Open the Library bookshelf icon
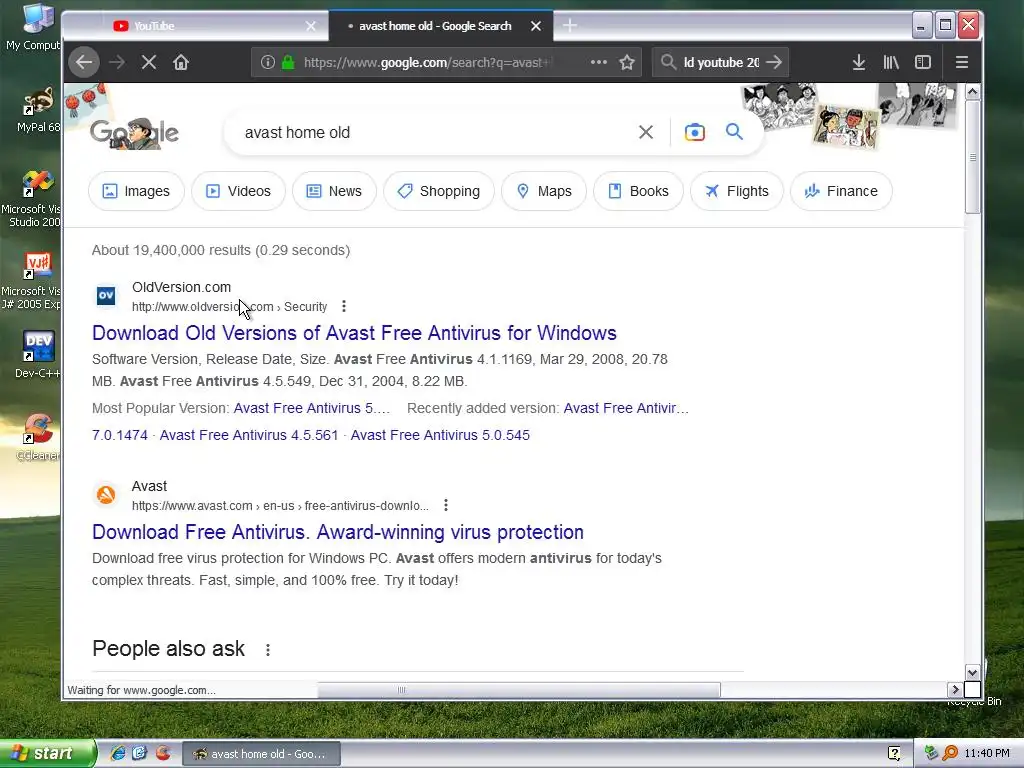 coord(891,62)
